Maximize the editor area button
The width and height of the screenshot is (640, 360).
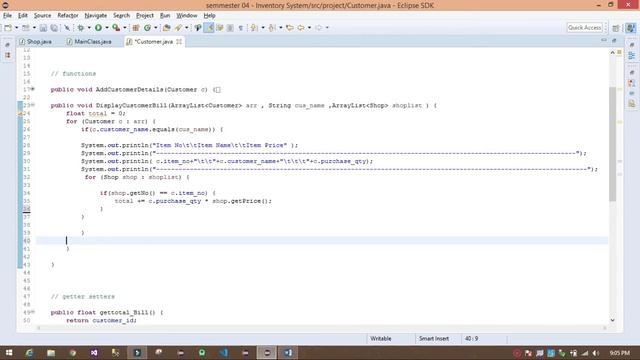pyautogui.click(x=614, y=40)
